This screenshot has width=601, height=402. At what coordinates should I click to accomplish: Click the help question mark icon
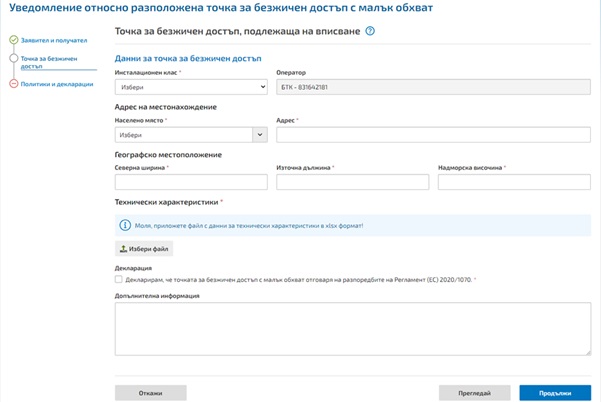coord(370,31)
